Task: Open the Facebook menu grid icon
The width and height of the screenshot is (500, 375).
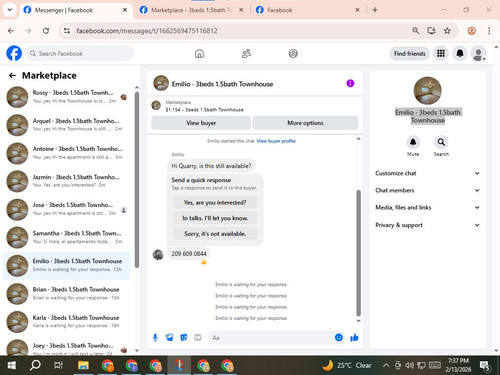Action: click(x=441, y=53)
